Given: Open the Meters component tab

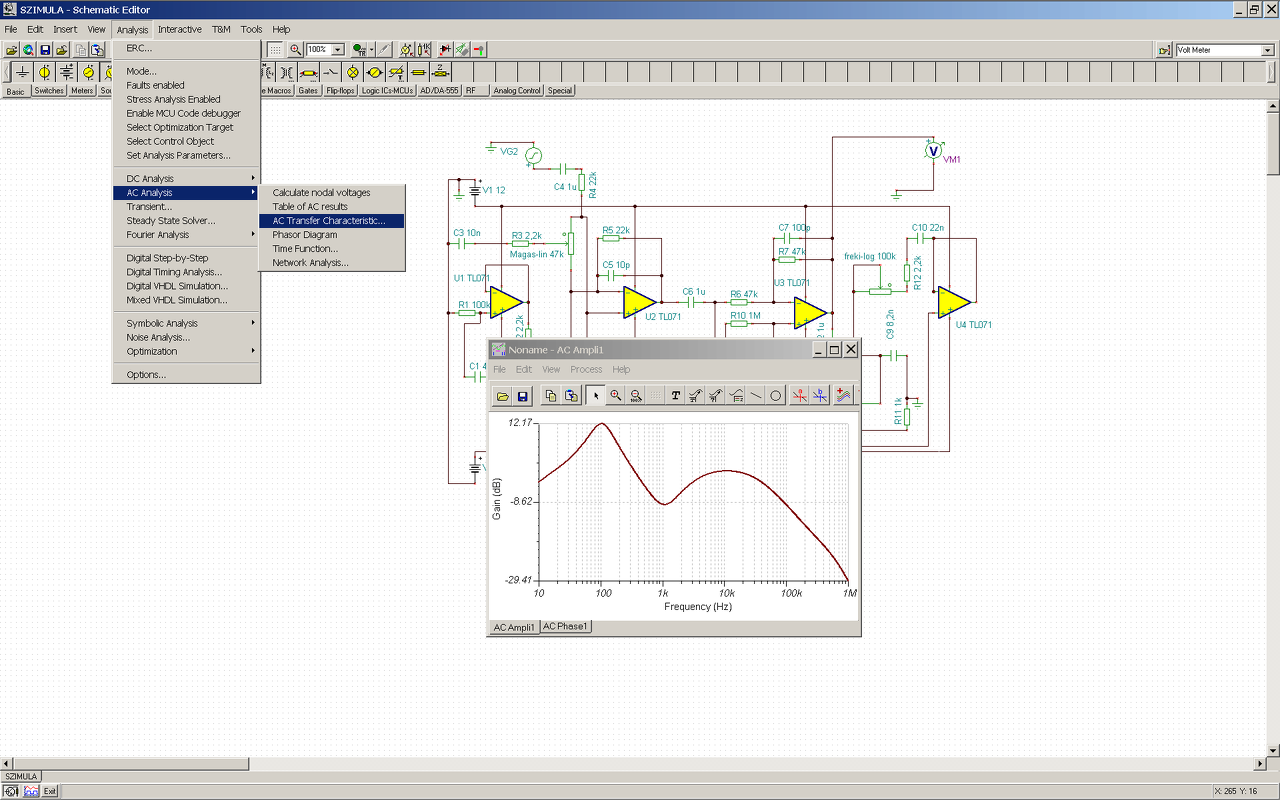Looking at the screenshot, I should (82, 91).
